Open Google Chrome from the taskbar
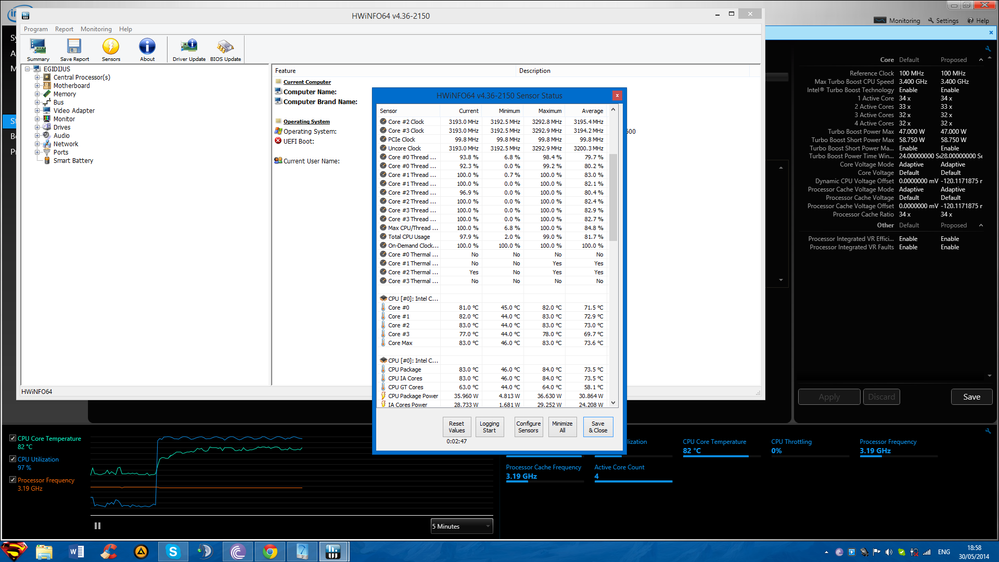Image resolution: width=999 pixels, height=562 pixels. pos(270,551)
